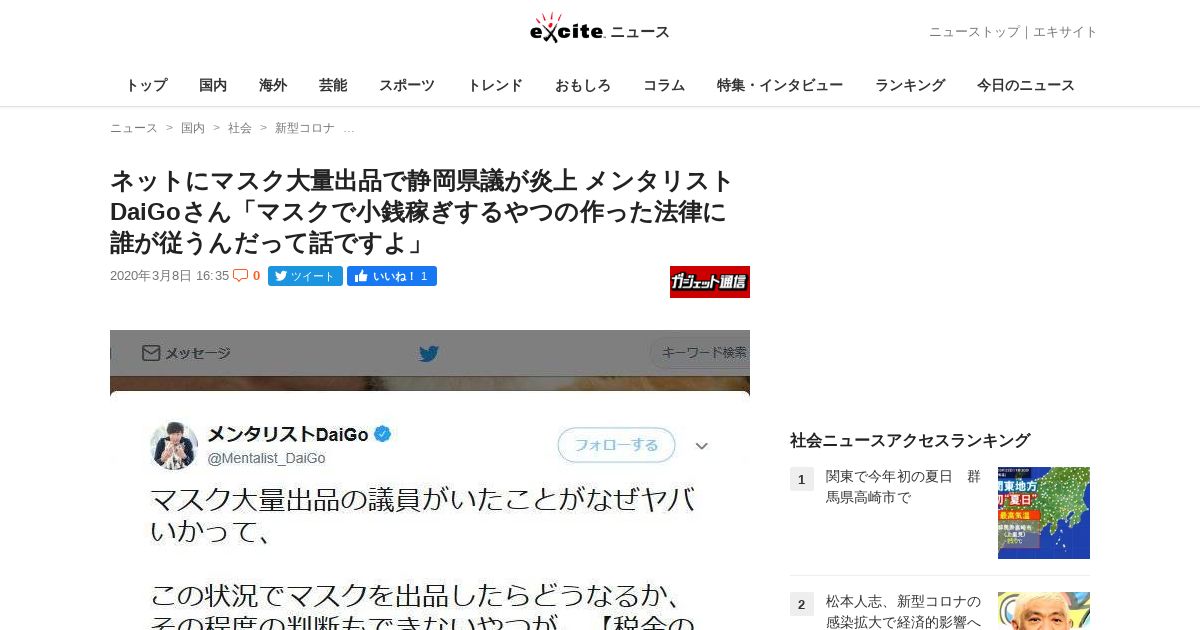This screenshot has width=1200, height=630.
Task: Open ranking article 関東で今年初の夏日
Action: click(903, 486)
